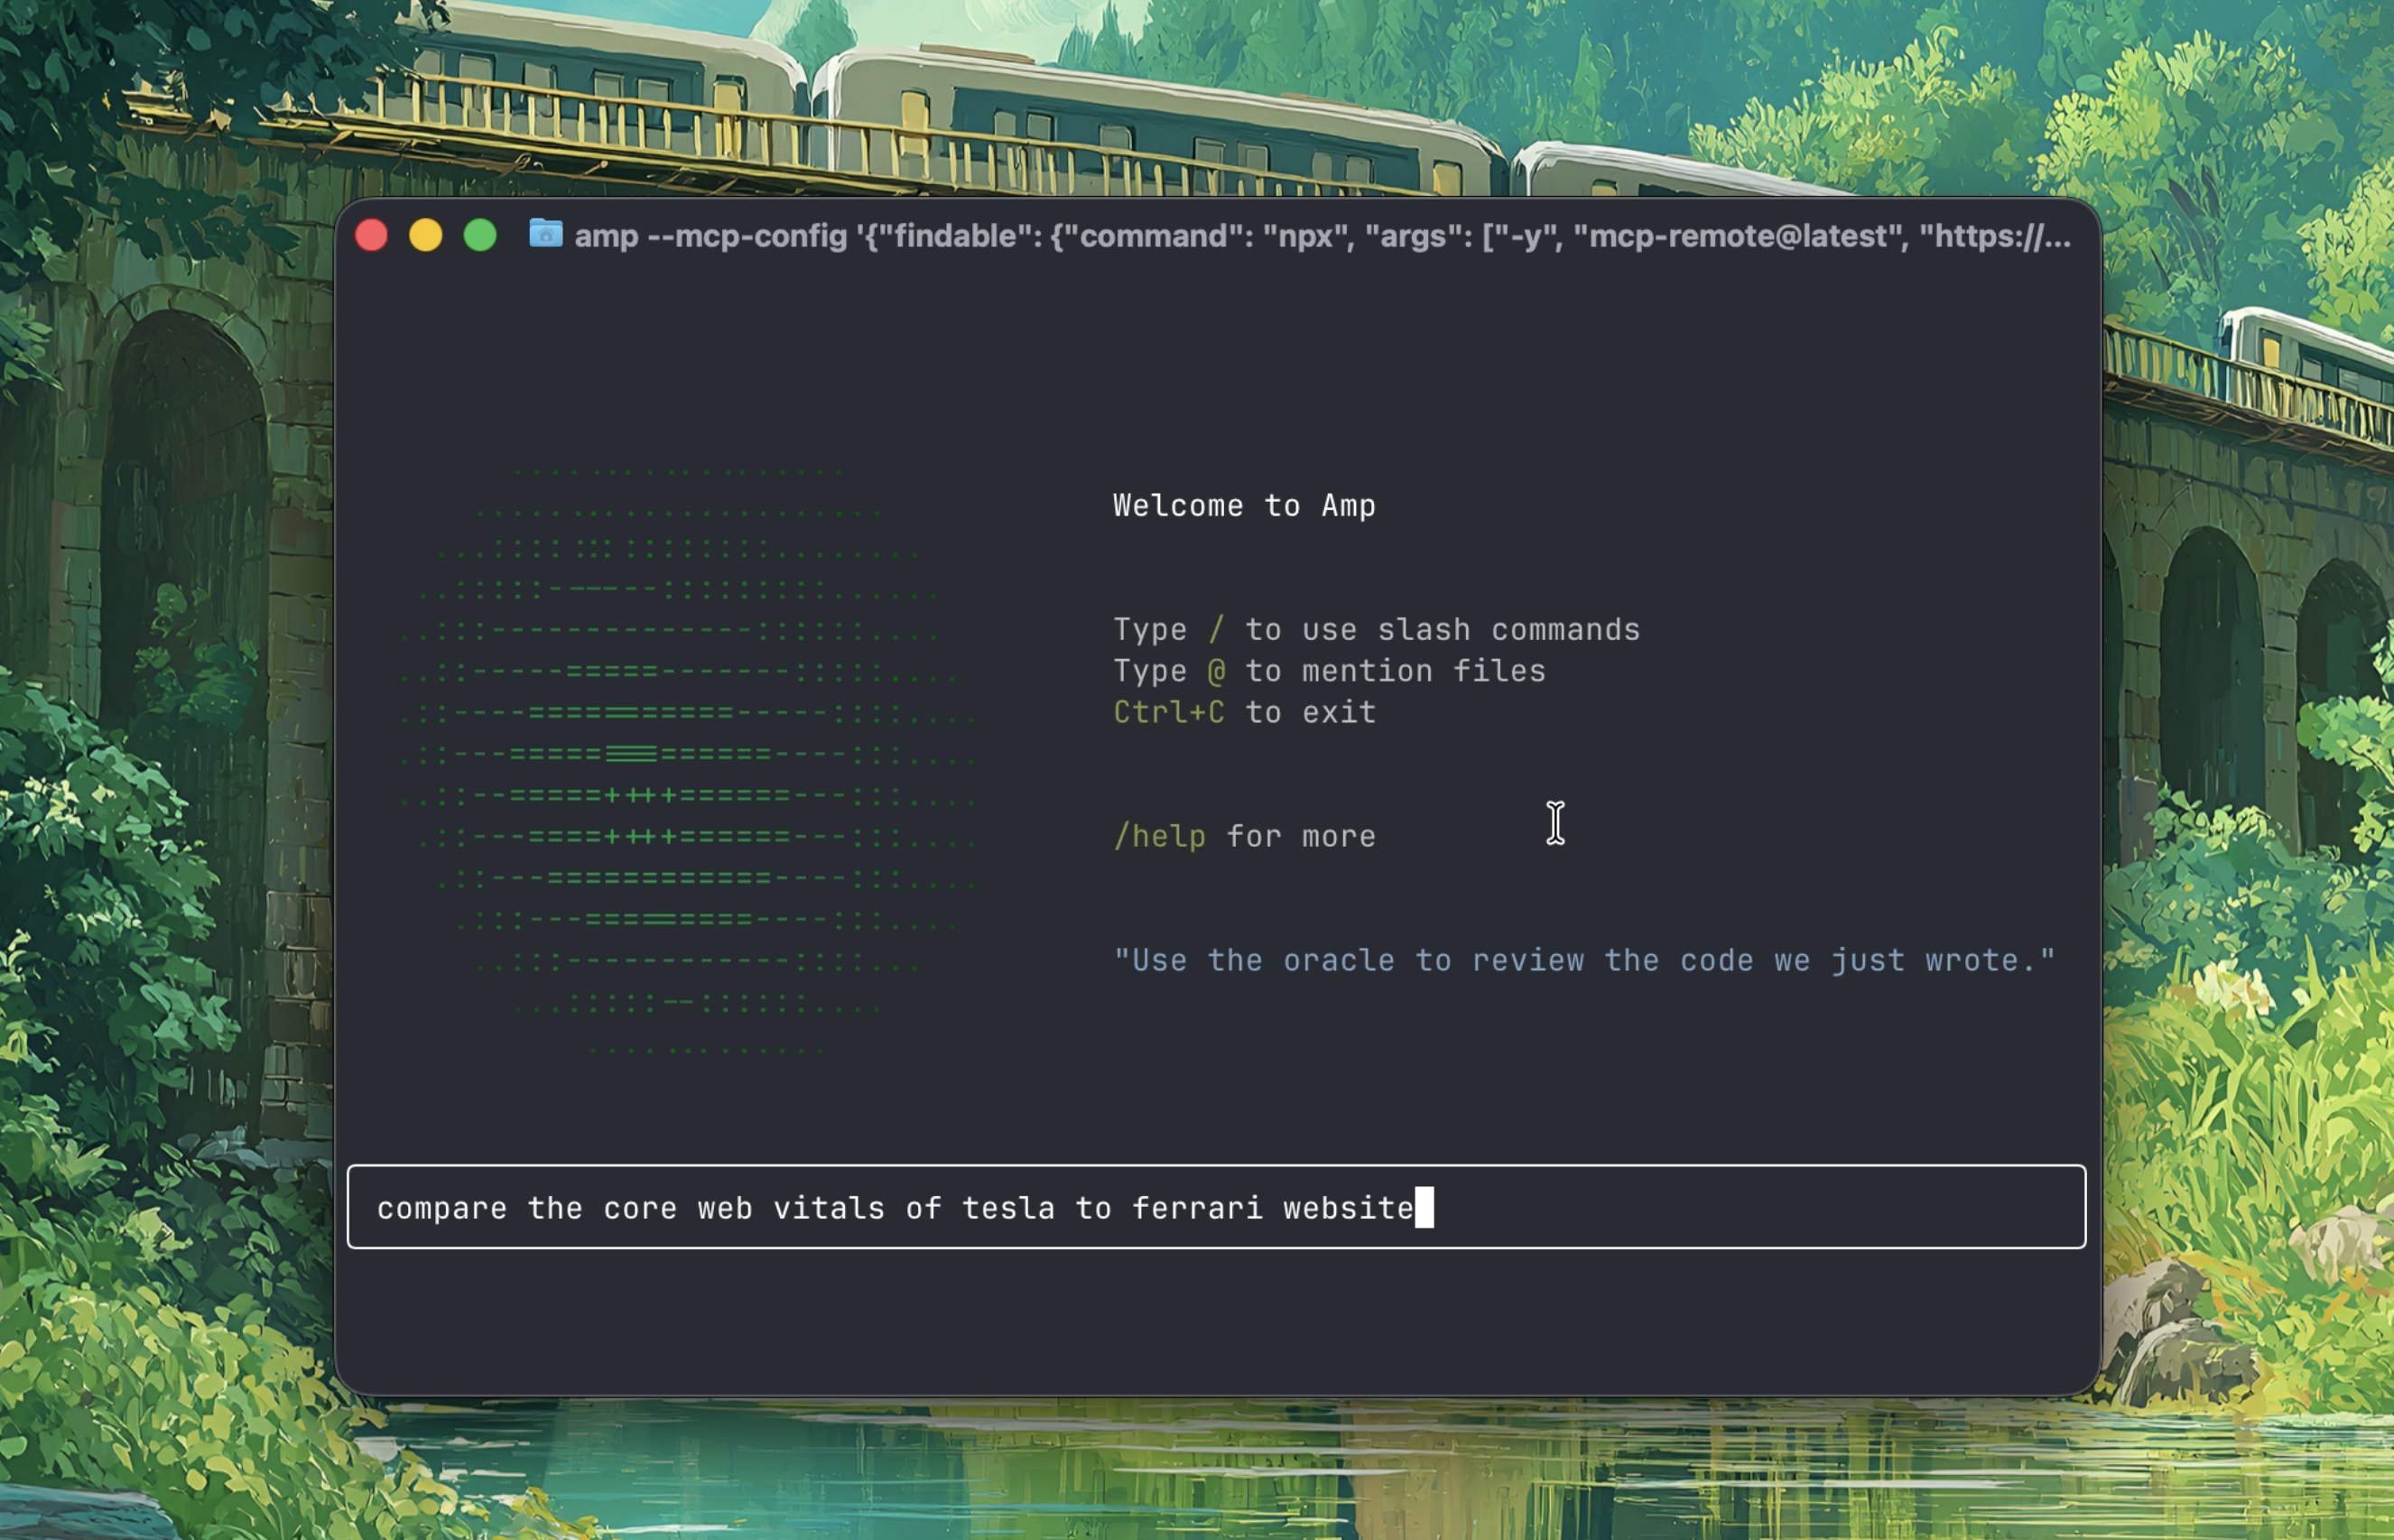Click the block cursor in the prompt box
2394x1540 pixels.
click(x=1424, y=1207)
